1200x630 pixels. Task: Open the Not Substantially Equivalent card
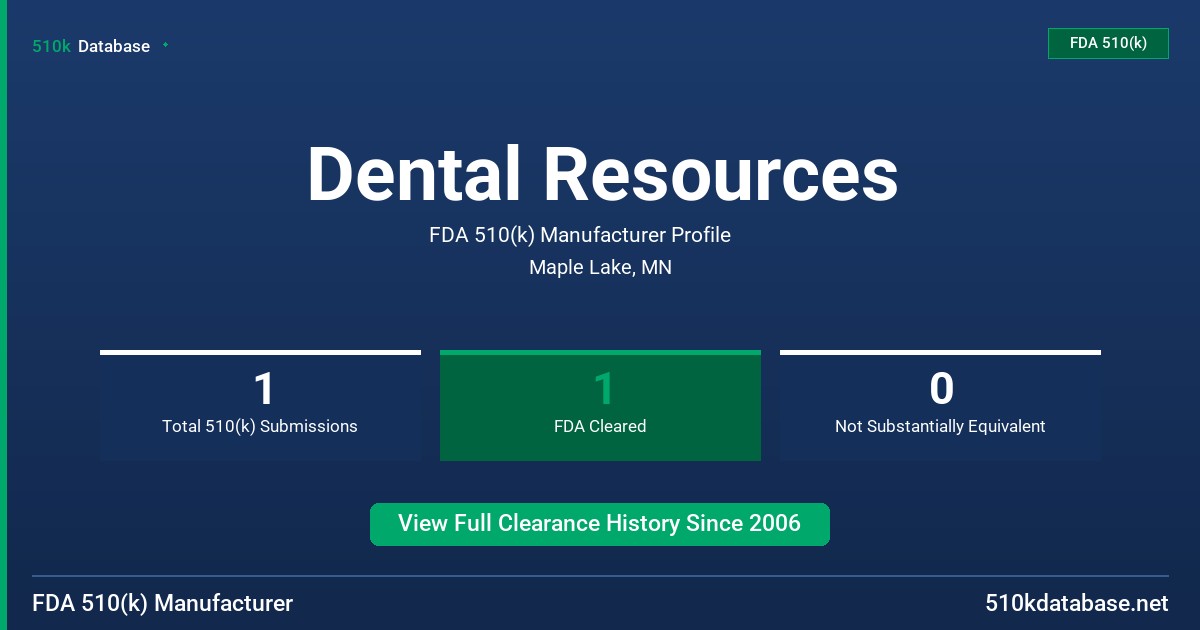(940, 405)
